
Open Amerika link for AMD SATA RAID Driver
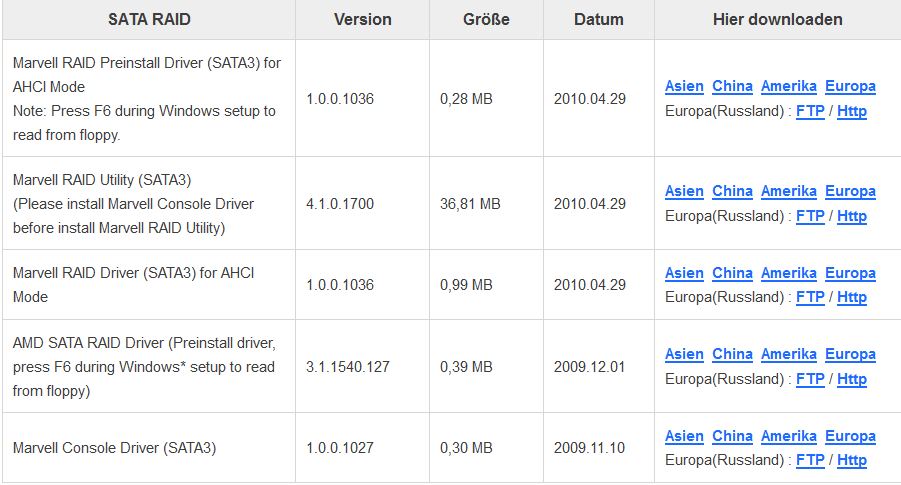[788, 355]
